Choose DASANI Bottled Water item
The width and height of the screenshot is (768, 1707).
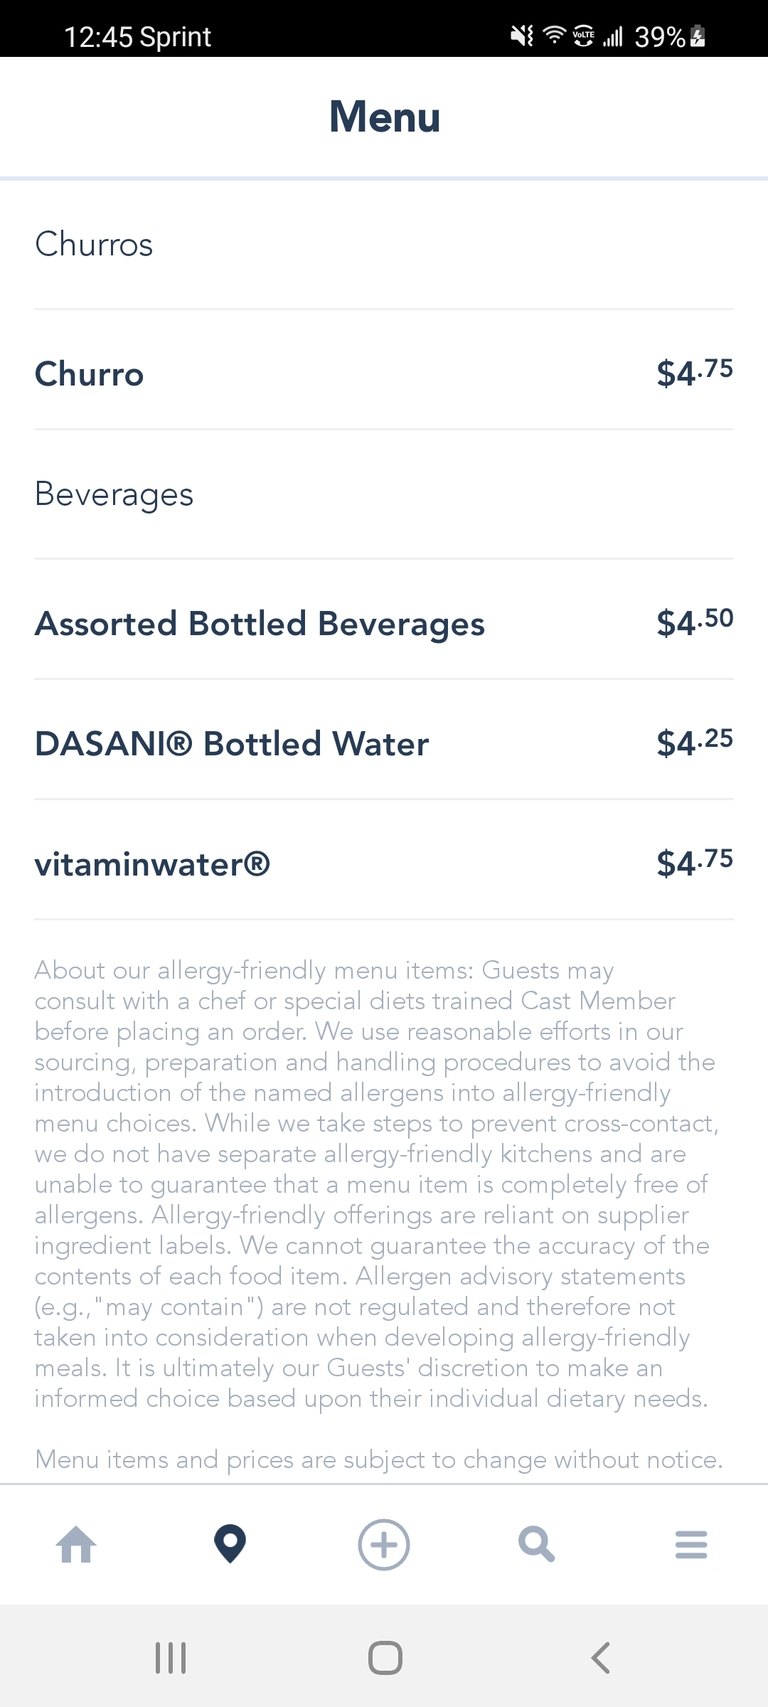[x=231, y=744]
